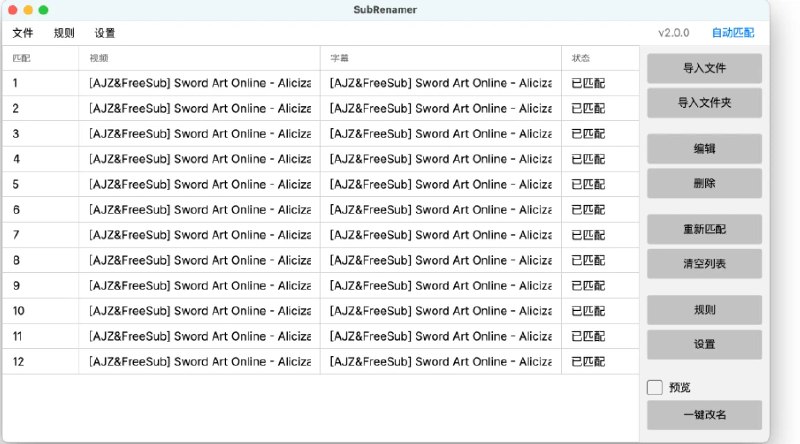Screen dimensions: 800x444
Task: Select row 5 video file cell
Action: pos(199,184)
